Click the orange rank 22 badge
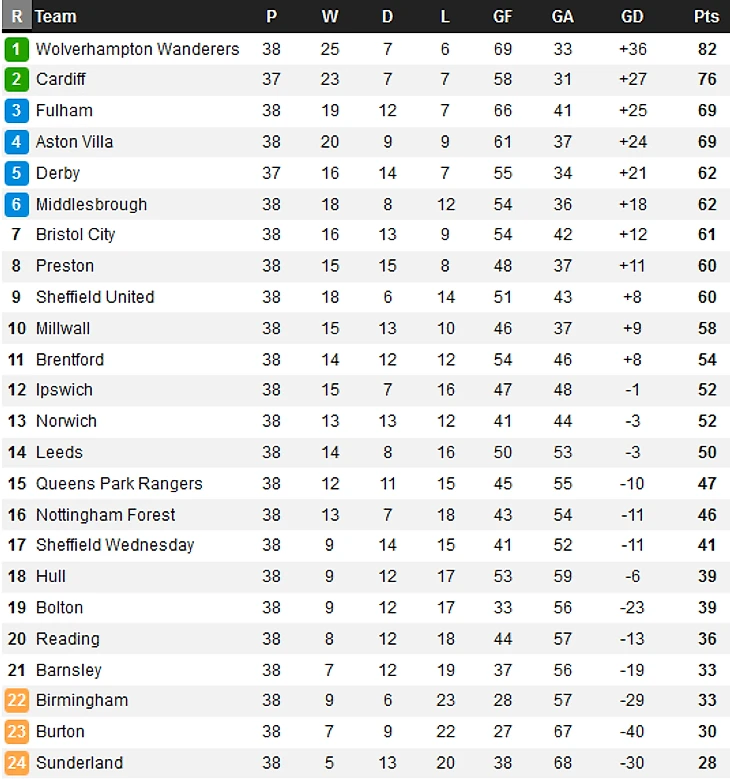 click(x=16, y=700)
